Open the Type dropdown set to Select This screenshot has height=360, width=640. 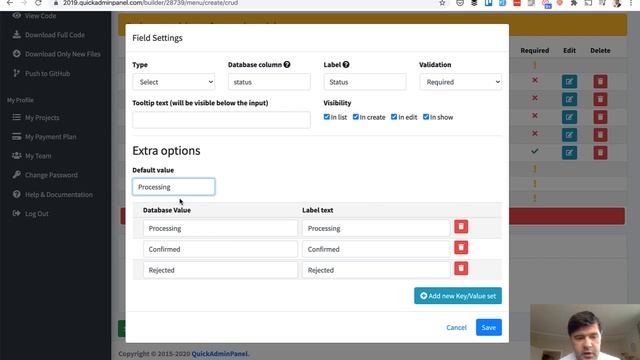point(173,82)
